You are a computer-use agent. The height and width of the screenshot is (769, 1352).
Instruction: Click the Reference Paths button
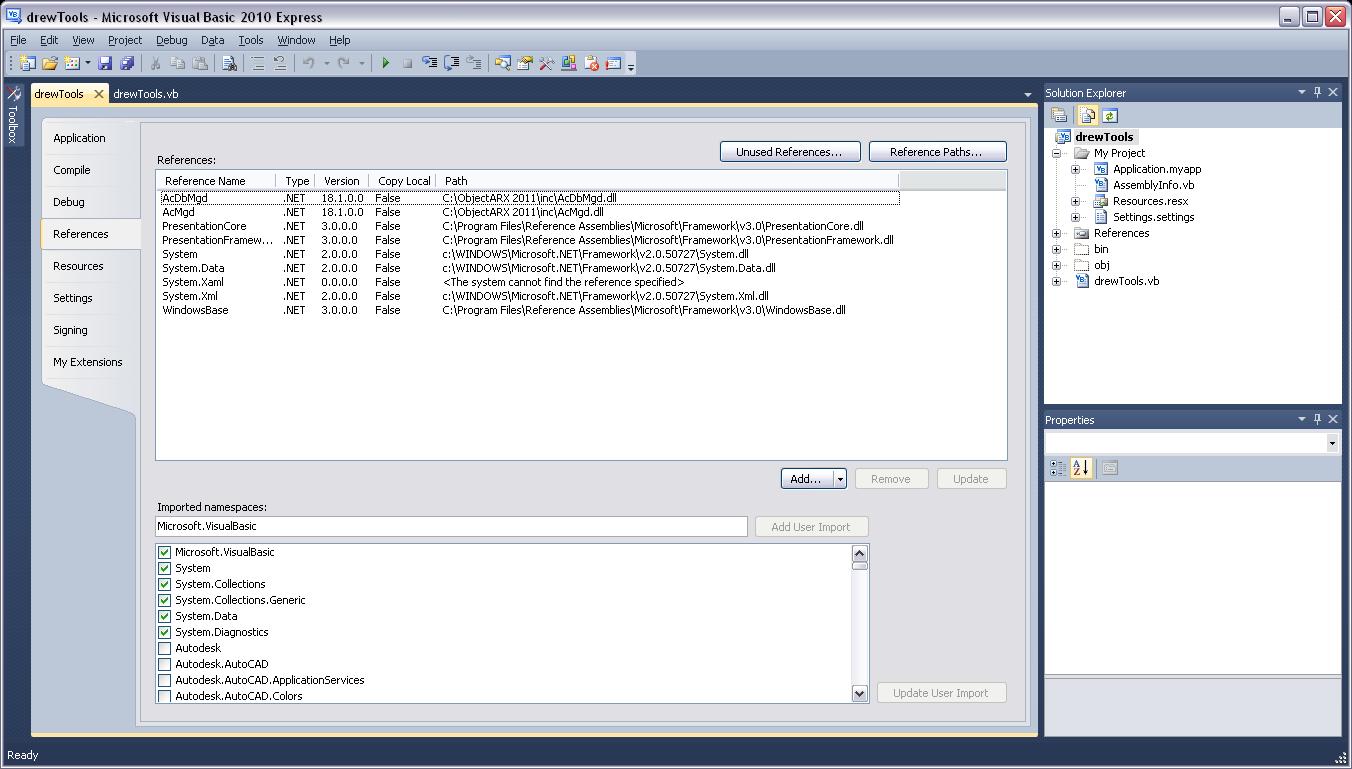point(937,152)
